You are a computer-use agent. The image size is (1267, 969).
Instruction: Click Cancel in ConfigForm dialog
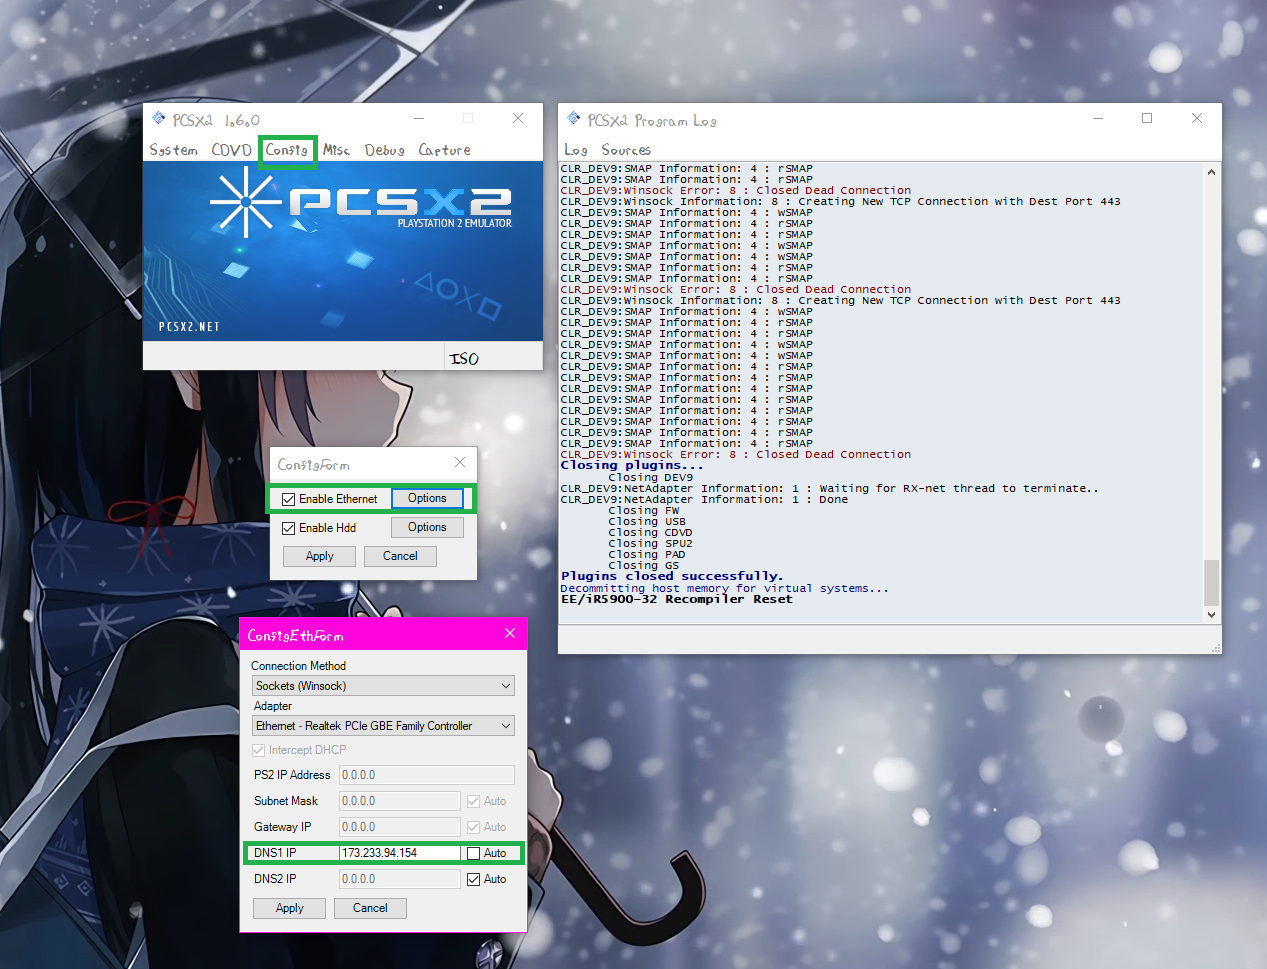(400, 556)
